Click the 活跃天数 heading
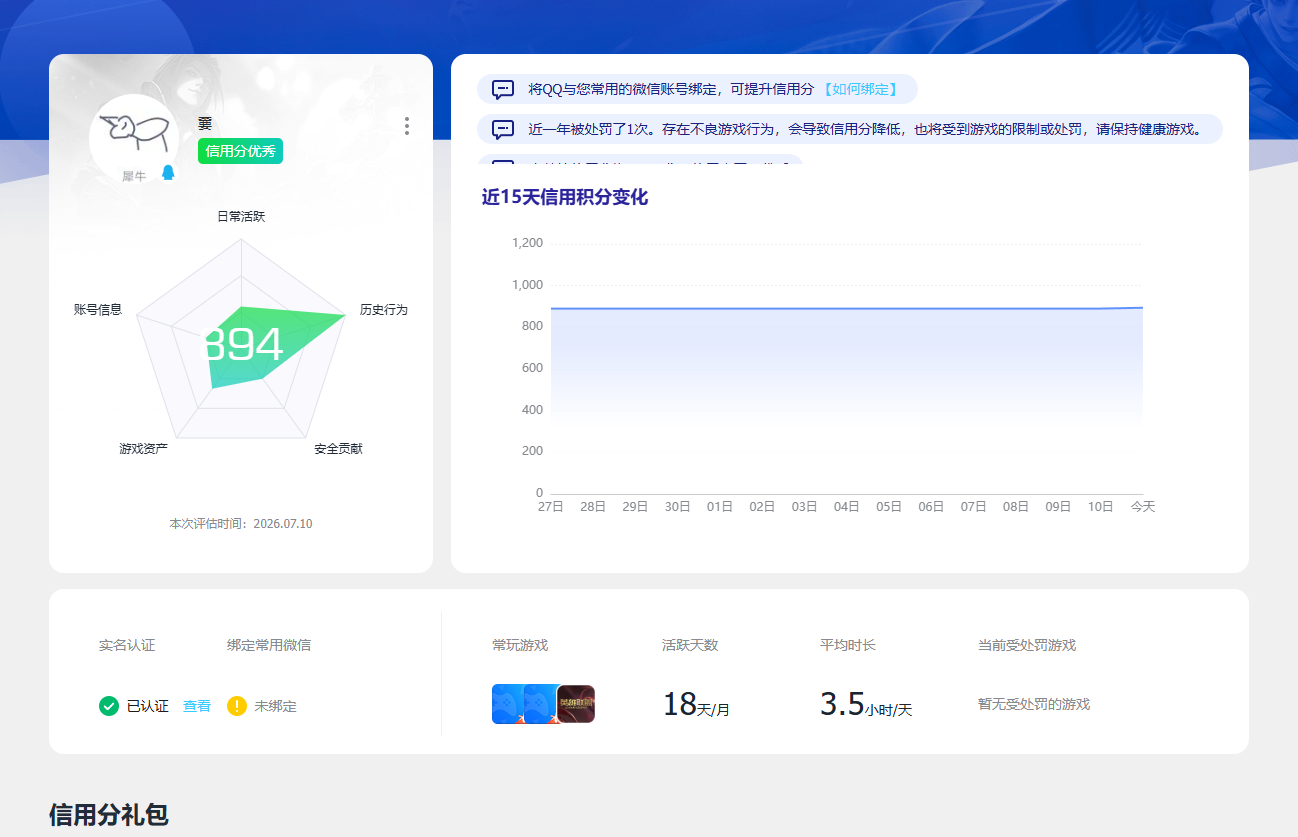This screenshot has height=837, width=1298. (x=690, y=645)
